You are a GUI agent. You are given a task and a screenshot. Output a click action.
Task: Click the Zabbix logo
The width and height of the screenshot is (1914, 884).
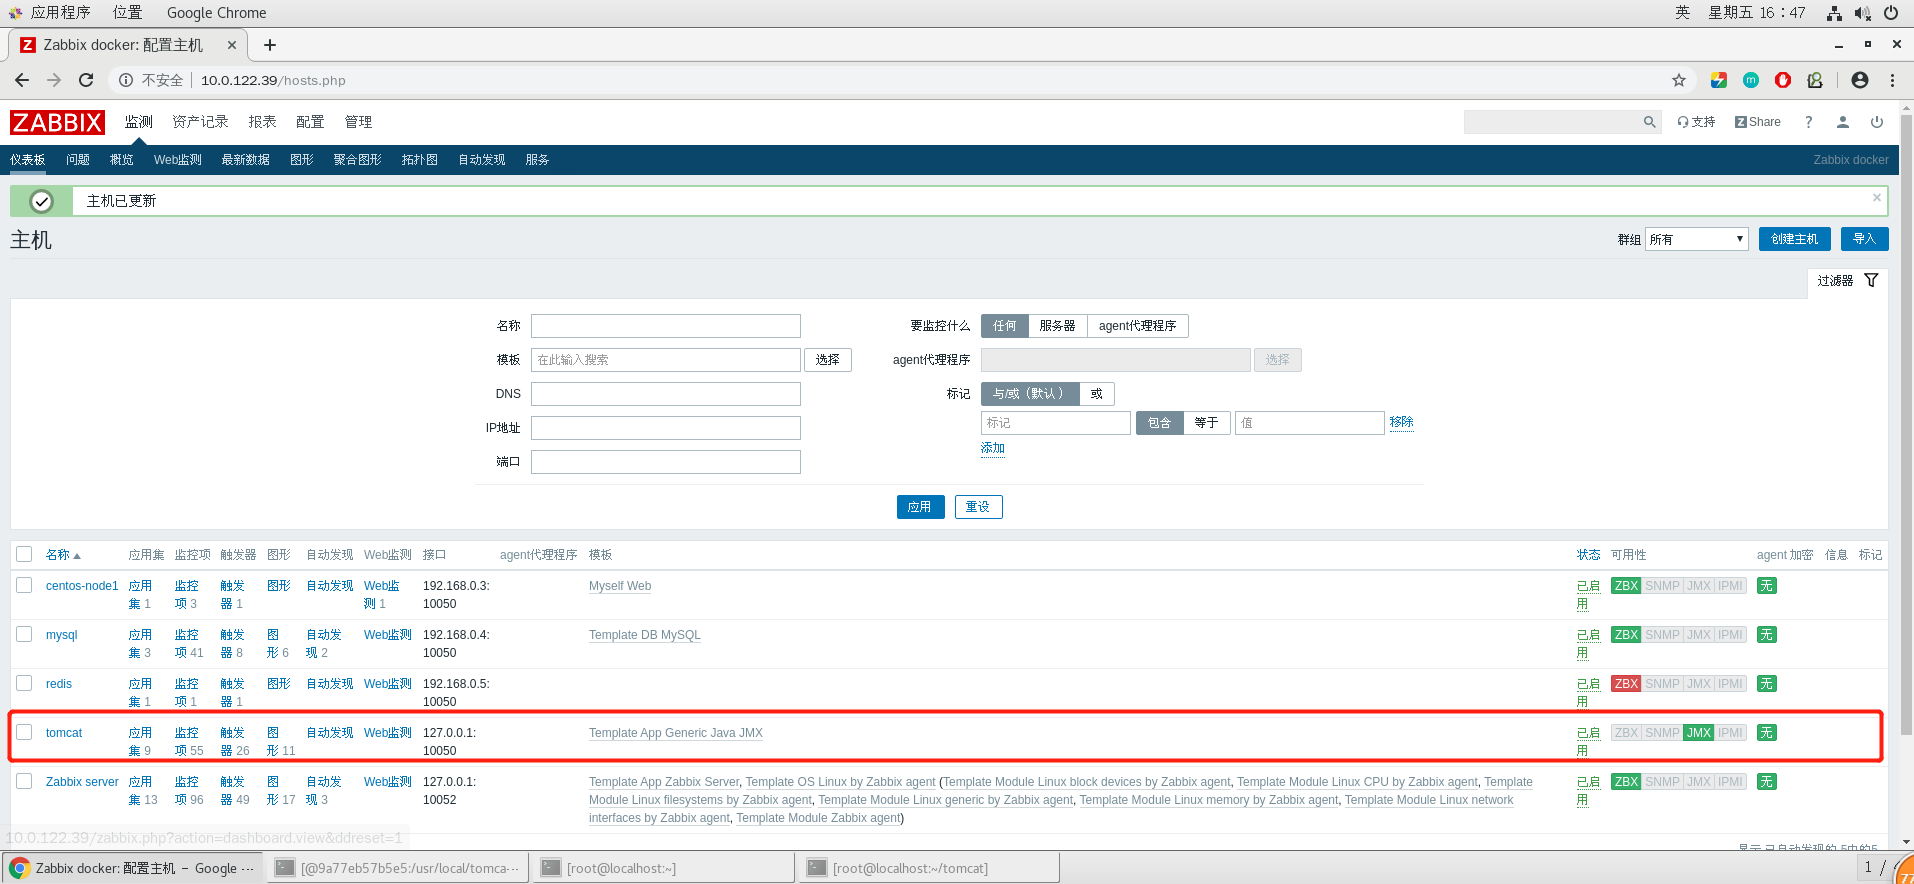(x=57, y=122)
